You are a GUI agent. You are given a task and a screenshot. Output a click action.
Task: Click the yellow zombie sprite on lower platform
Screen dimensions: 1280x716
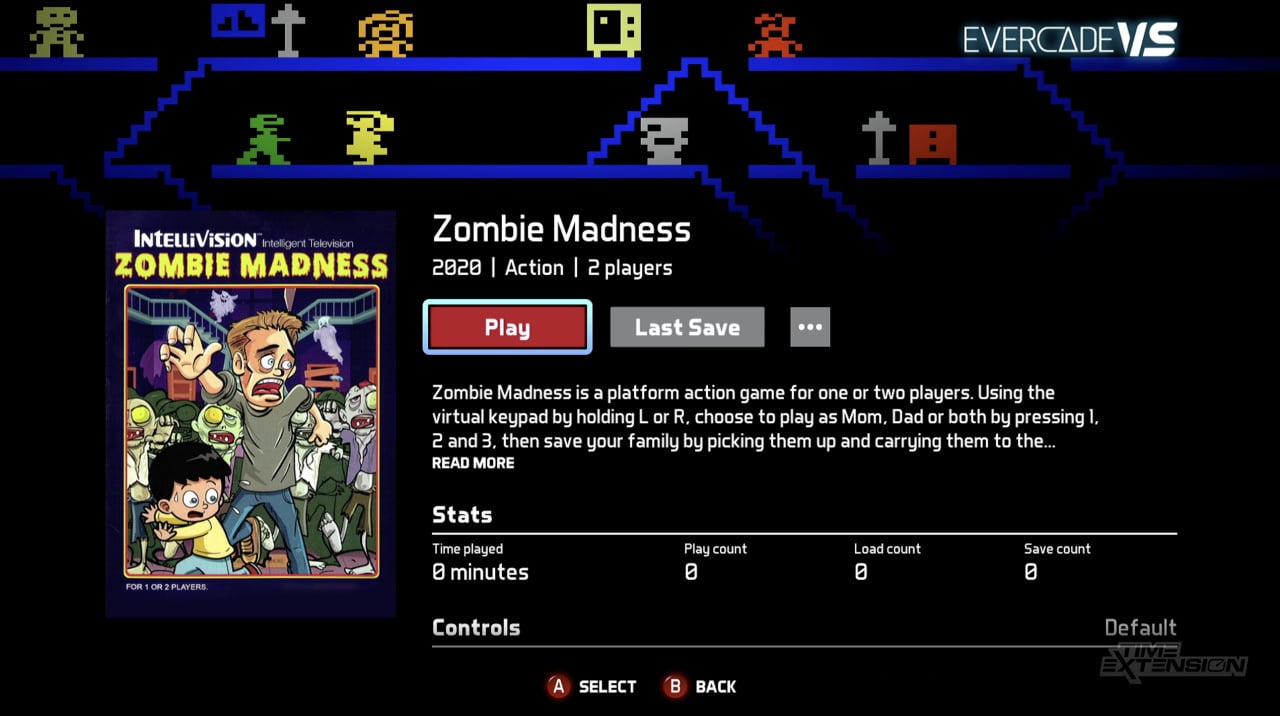(x=369, y=138)
